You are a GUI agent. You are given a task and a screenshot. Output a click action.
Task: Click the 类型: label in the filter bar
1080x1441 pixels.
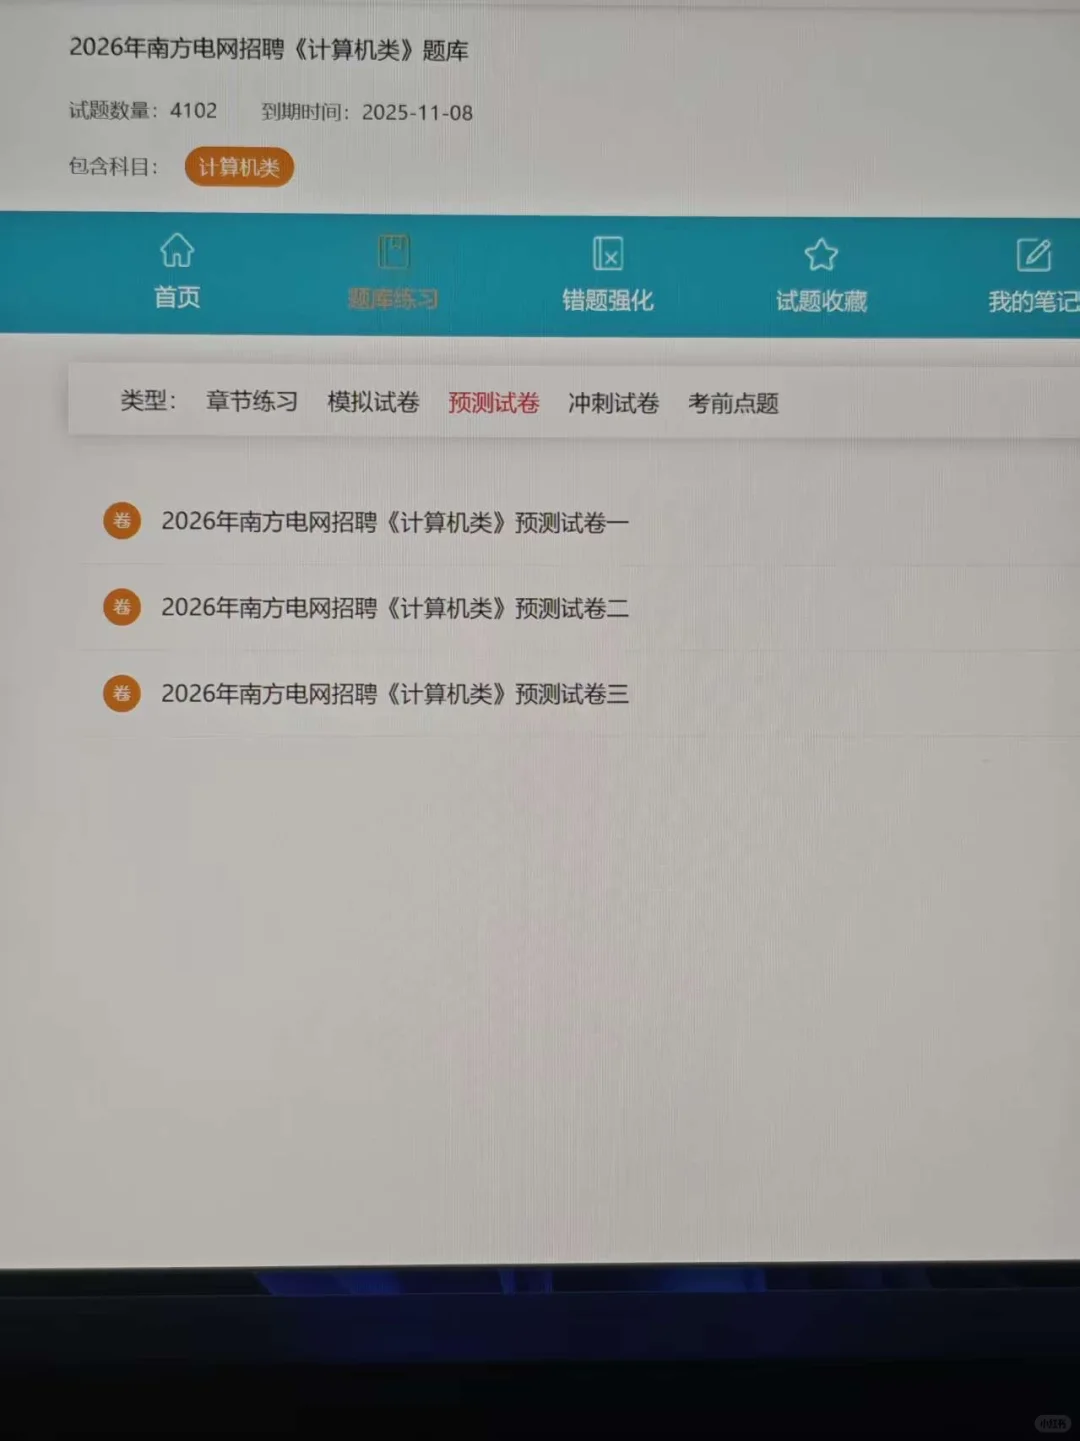coord(148,400)
